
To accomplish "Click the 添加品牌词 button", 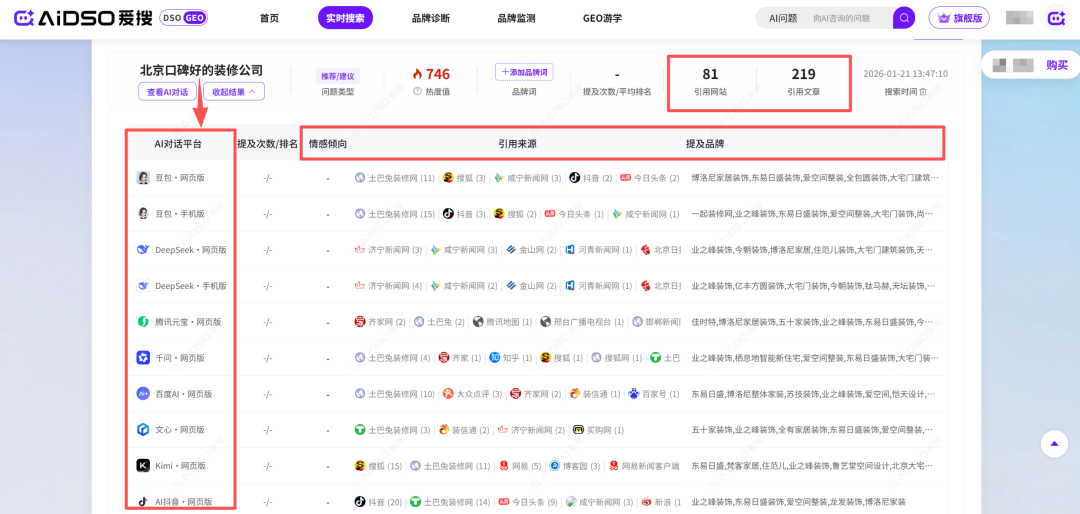I will [x=524, y=72].
